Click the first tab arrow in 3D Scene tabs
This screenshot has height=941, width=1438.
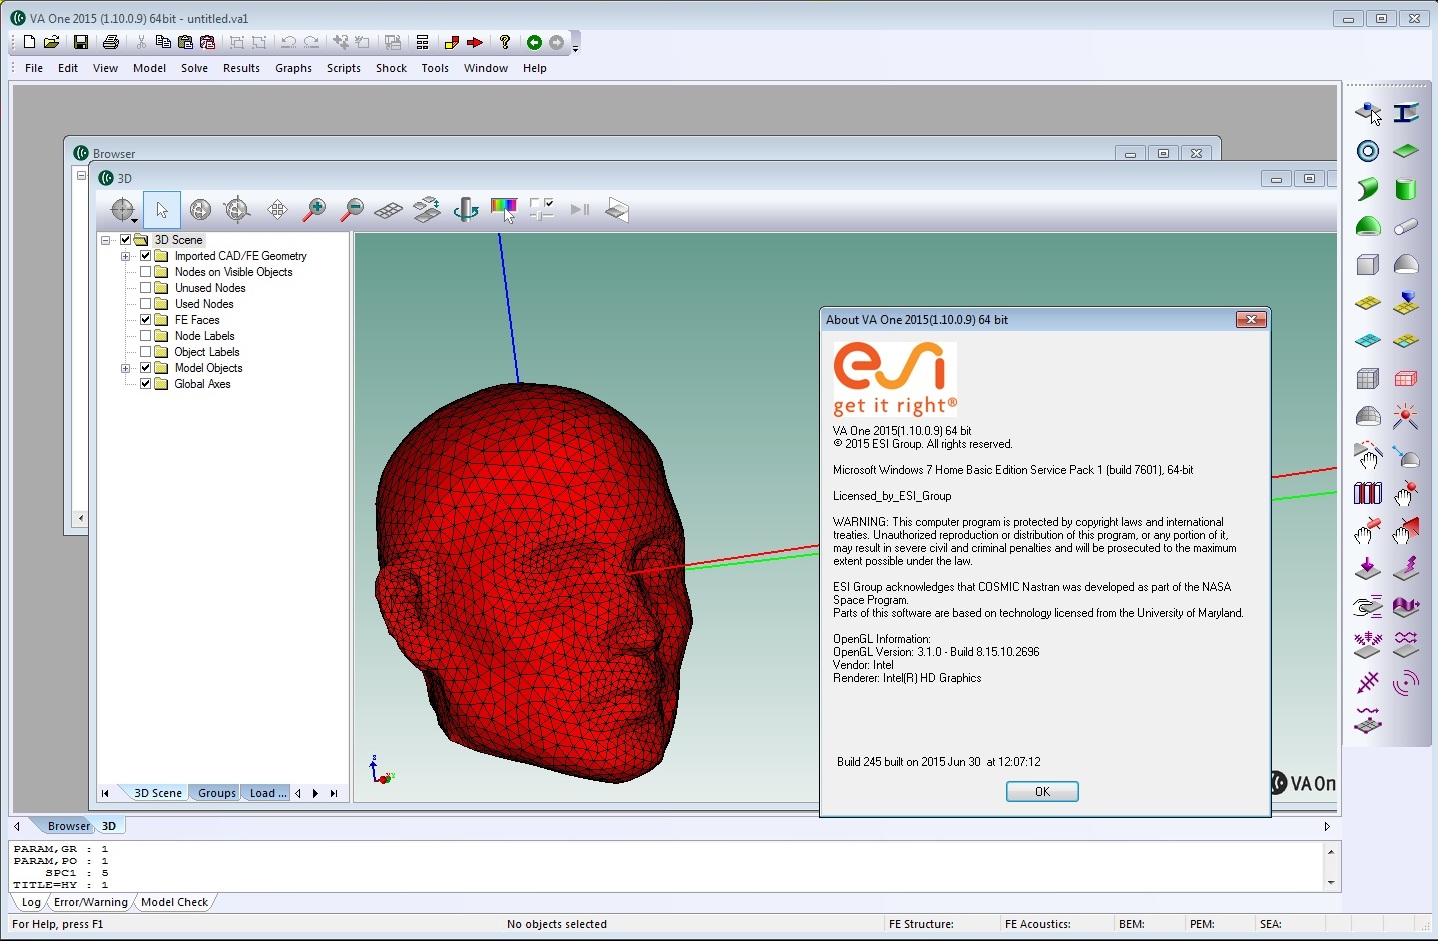[x=105, y=793]
